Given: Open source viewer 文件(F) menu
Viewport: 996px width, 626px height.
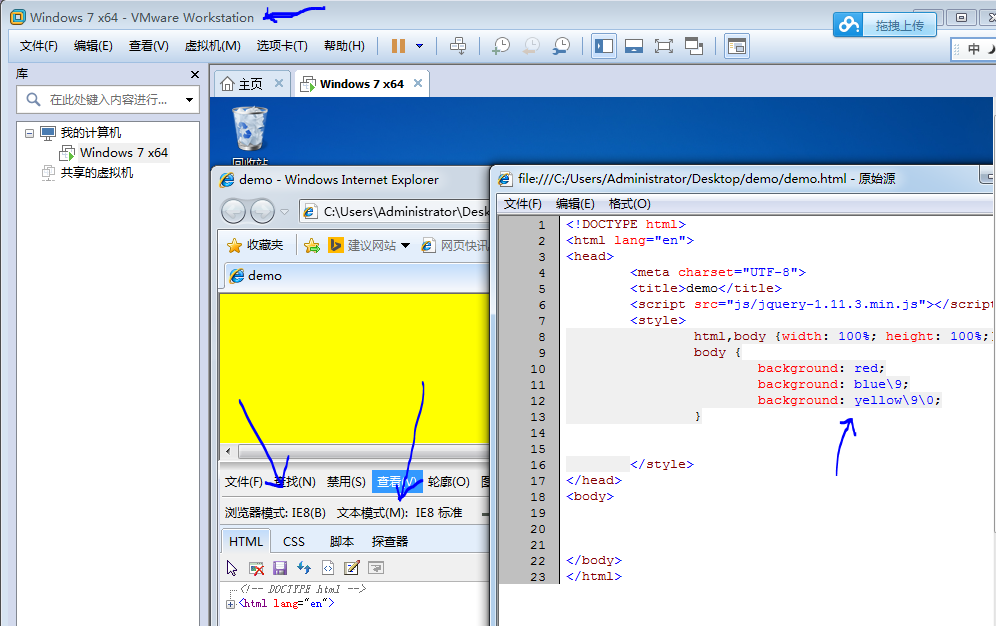Looking at the screenshot, I should [523, 204].
